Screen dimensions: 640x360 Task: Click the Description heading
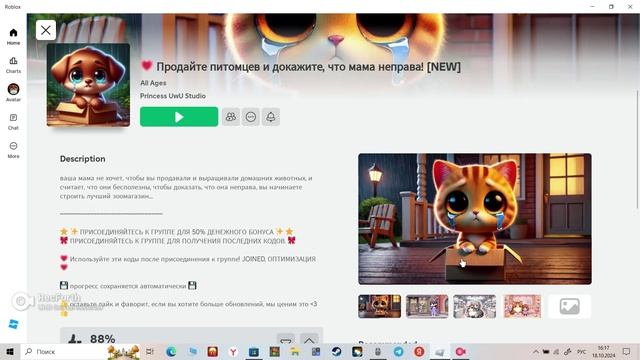pyautogui.click(x=82, y=159)
